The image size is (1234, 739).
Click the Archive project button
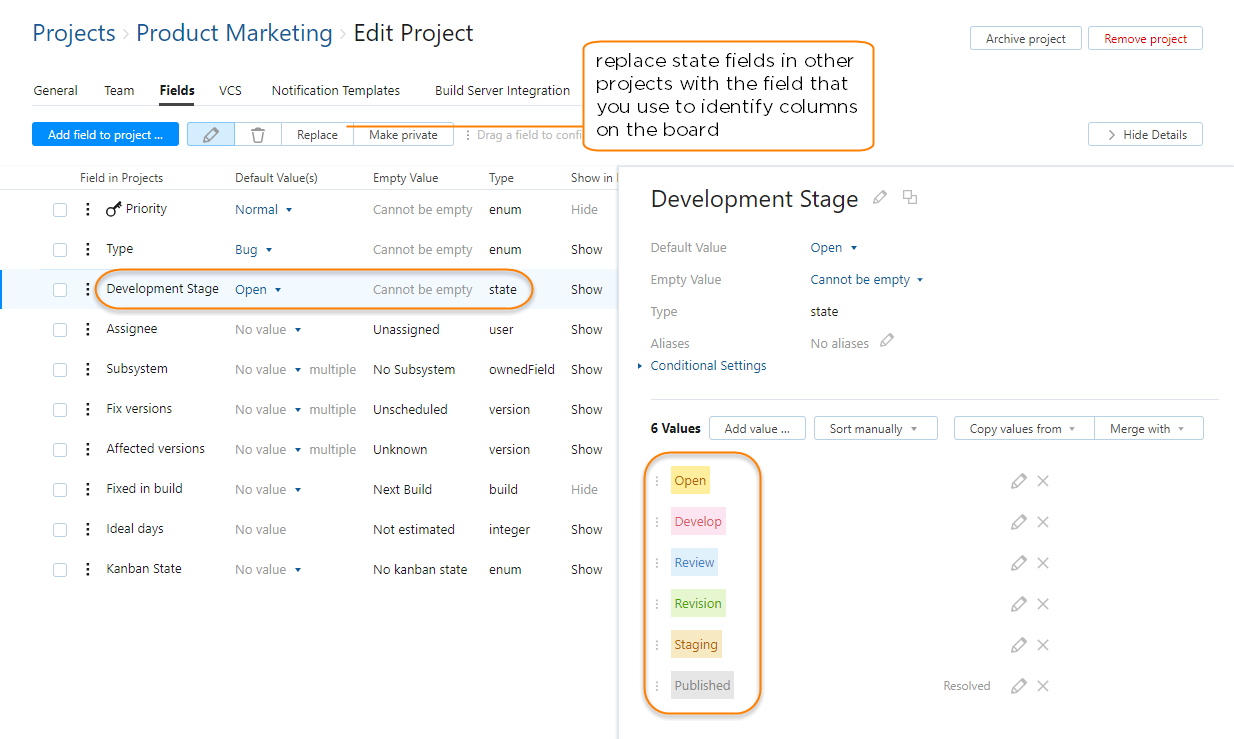pyautogui.click(x=1025, y=38)
